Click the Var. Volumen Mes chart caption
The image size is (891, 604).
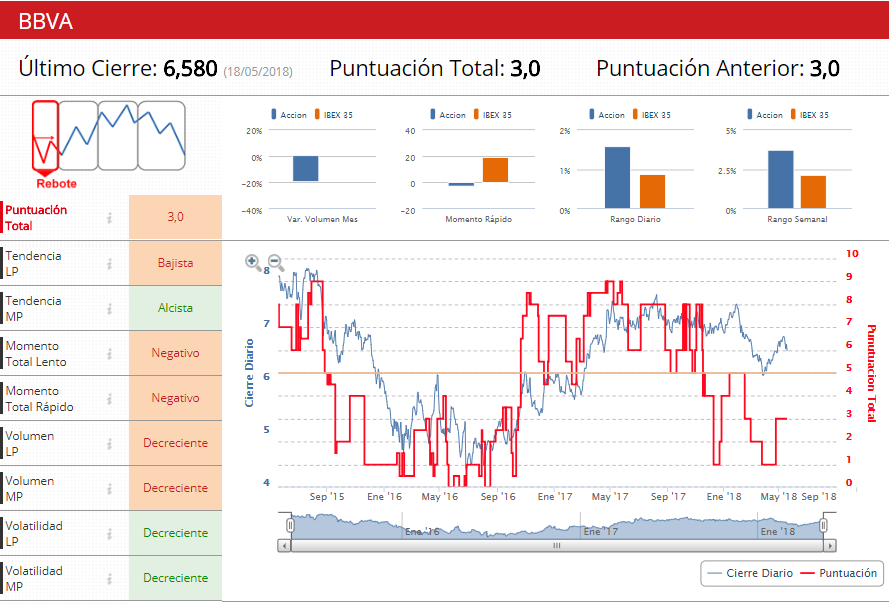coord(322,219)
